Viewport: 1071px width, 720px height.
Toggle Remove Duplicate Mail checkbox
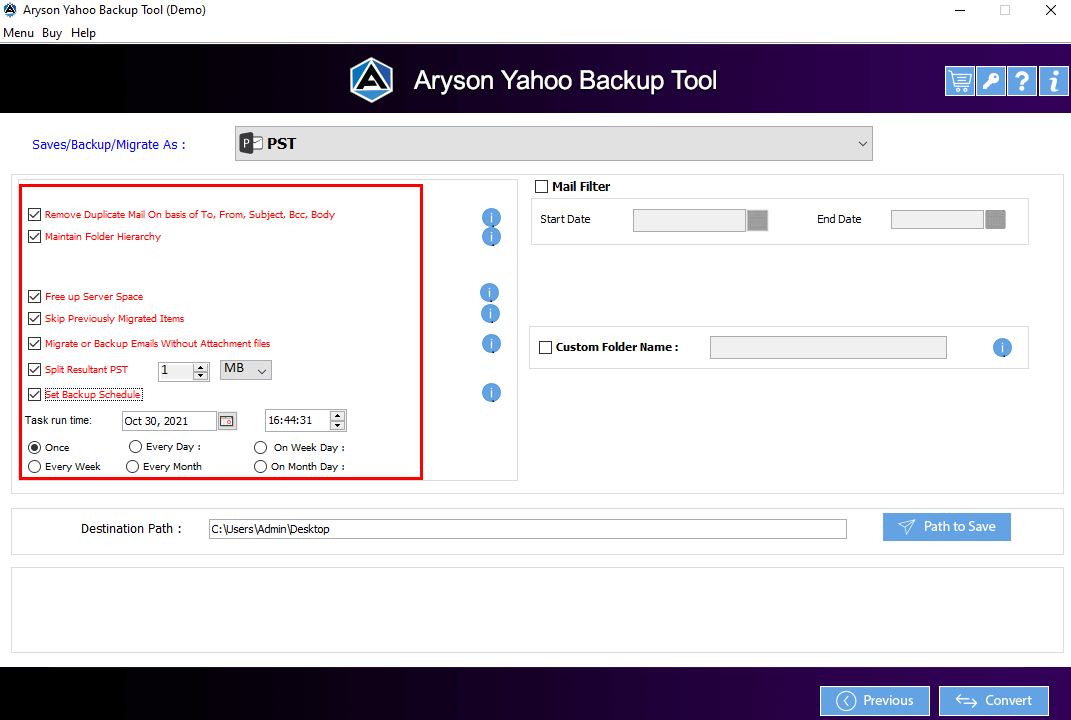(34, 214)
